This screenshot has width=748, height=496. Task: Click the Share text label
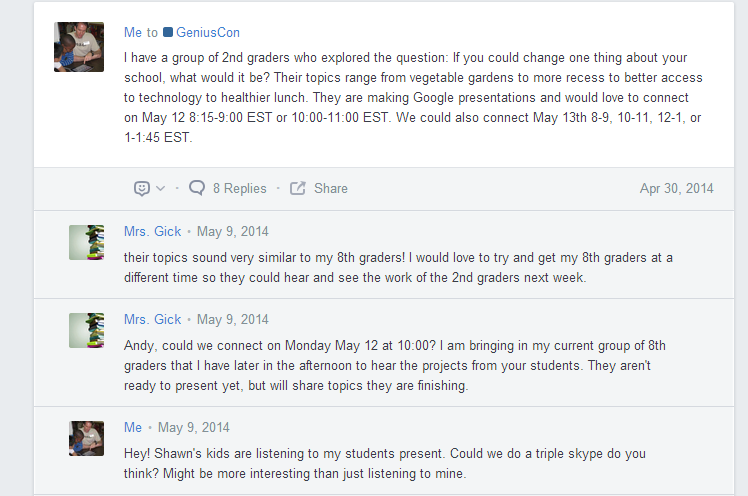coord(331,188)
